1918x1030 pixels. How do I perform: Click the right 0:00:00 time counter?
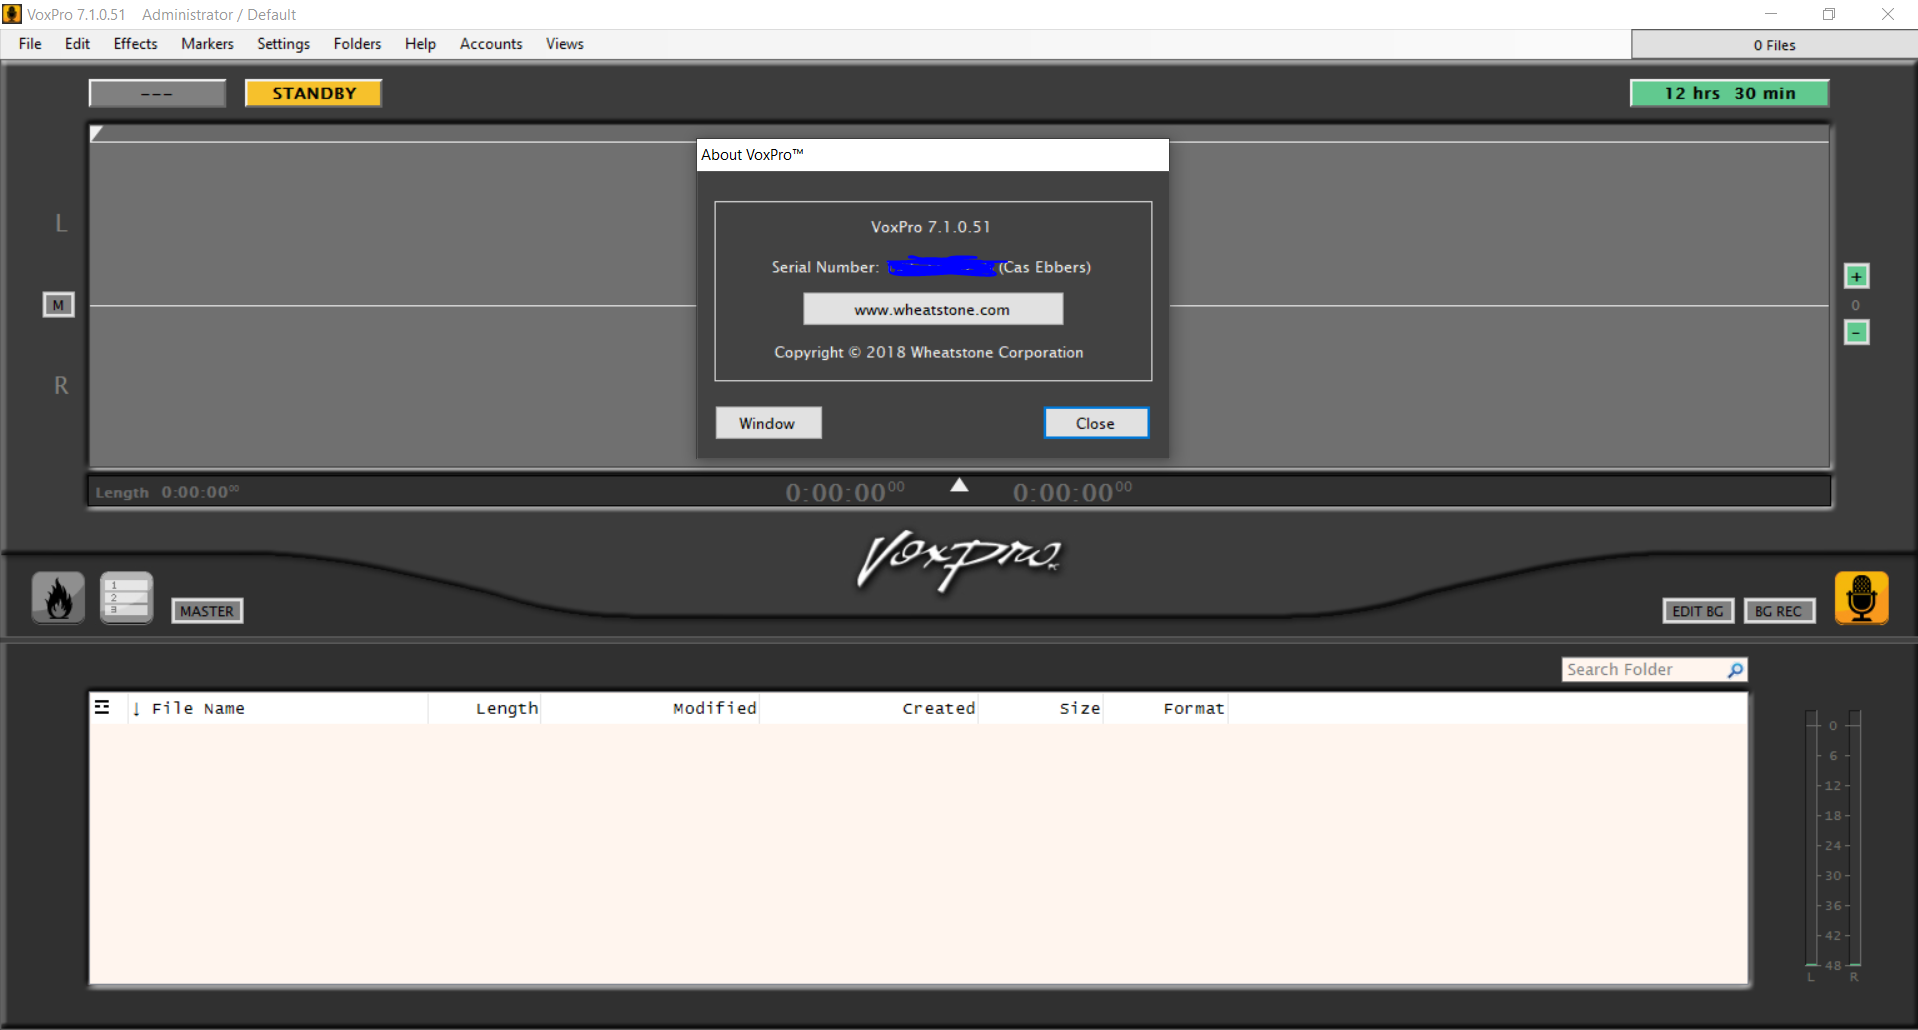[1072, 492]
